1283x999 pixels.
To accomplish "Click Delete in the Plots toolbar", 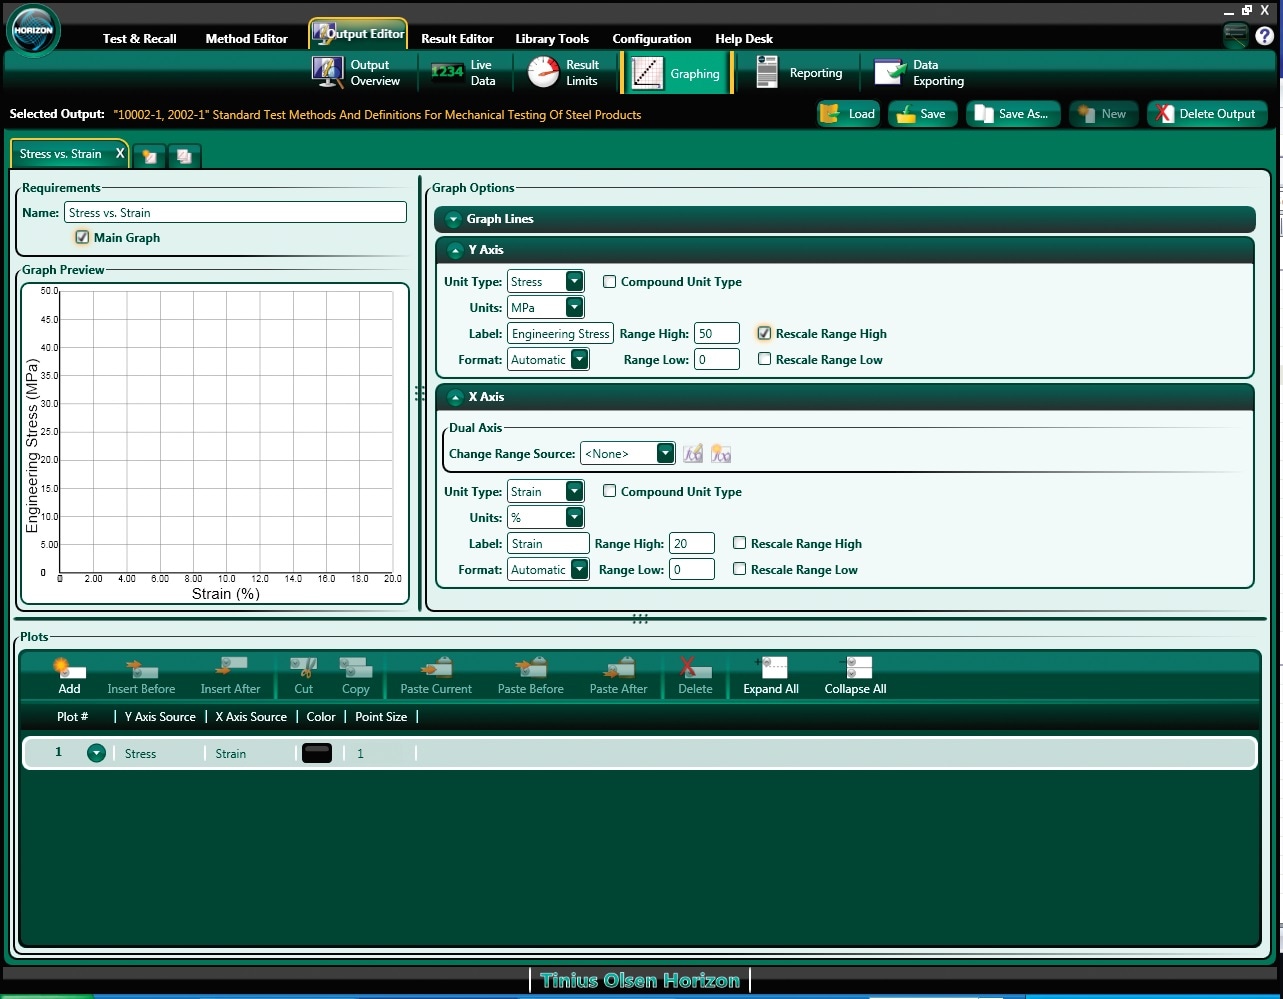I will click(695, 676).
